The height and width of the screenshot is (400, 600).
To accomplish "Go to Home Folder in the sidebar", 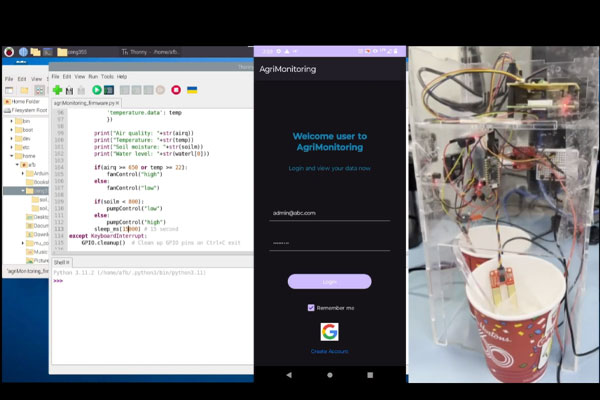I will (26, 101).
